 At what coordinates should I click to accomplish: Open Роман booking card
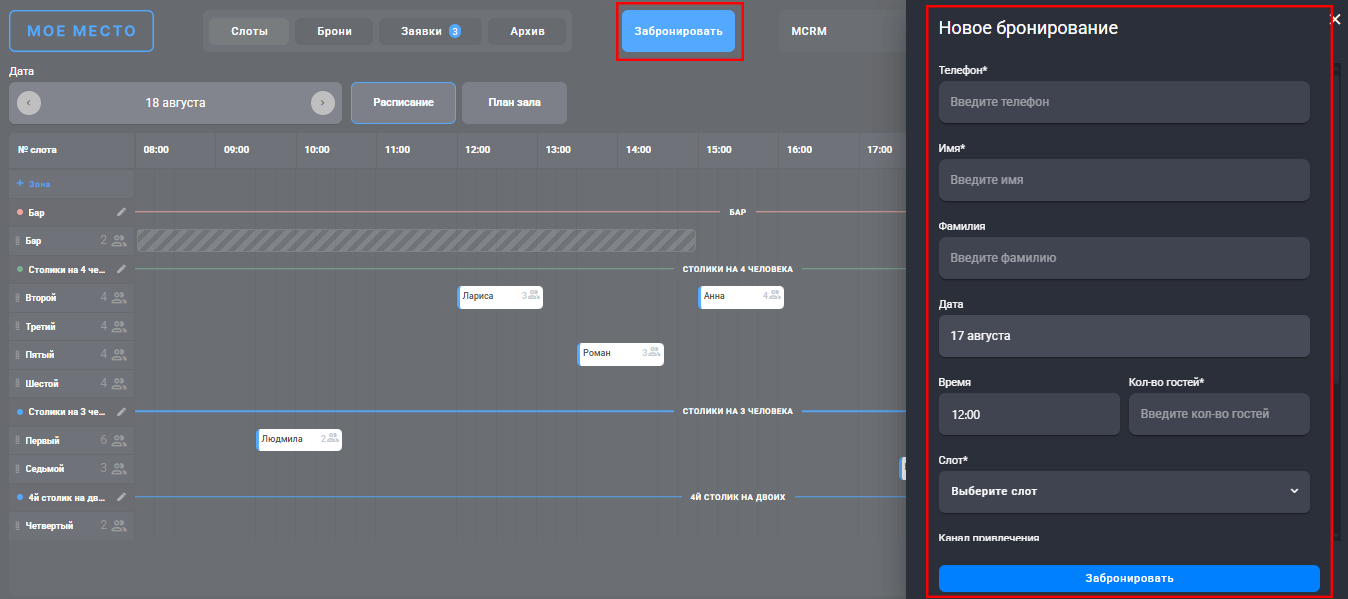point(621,353)
